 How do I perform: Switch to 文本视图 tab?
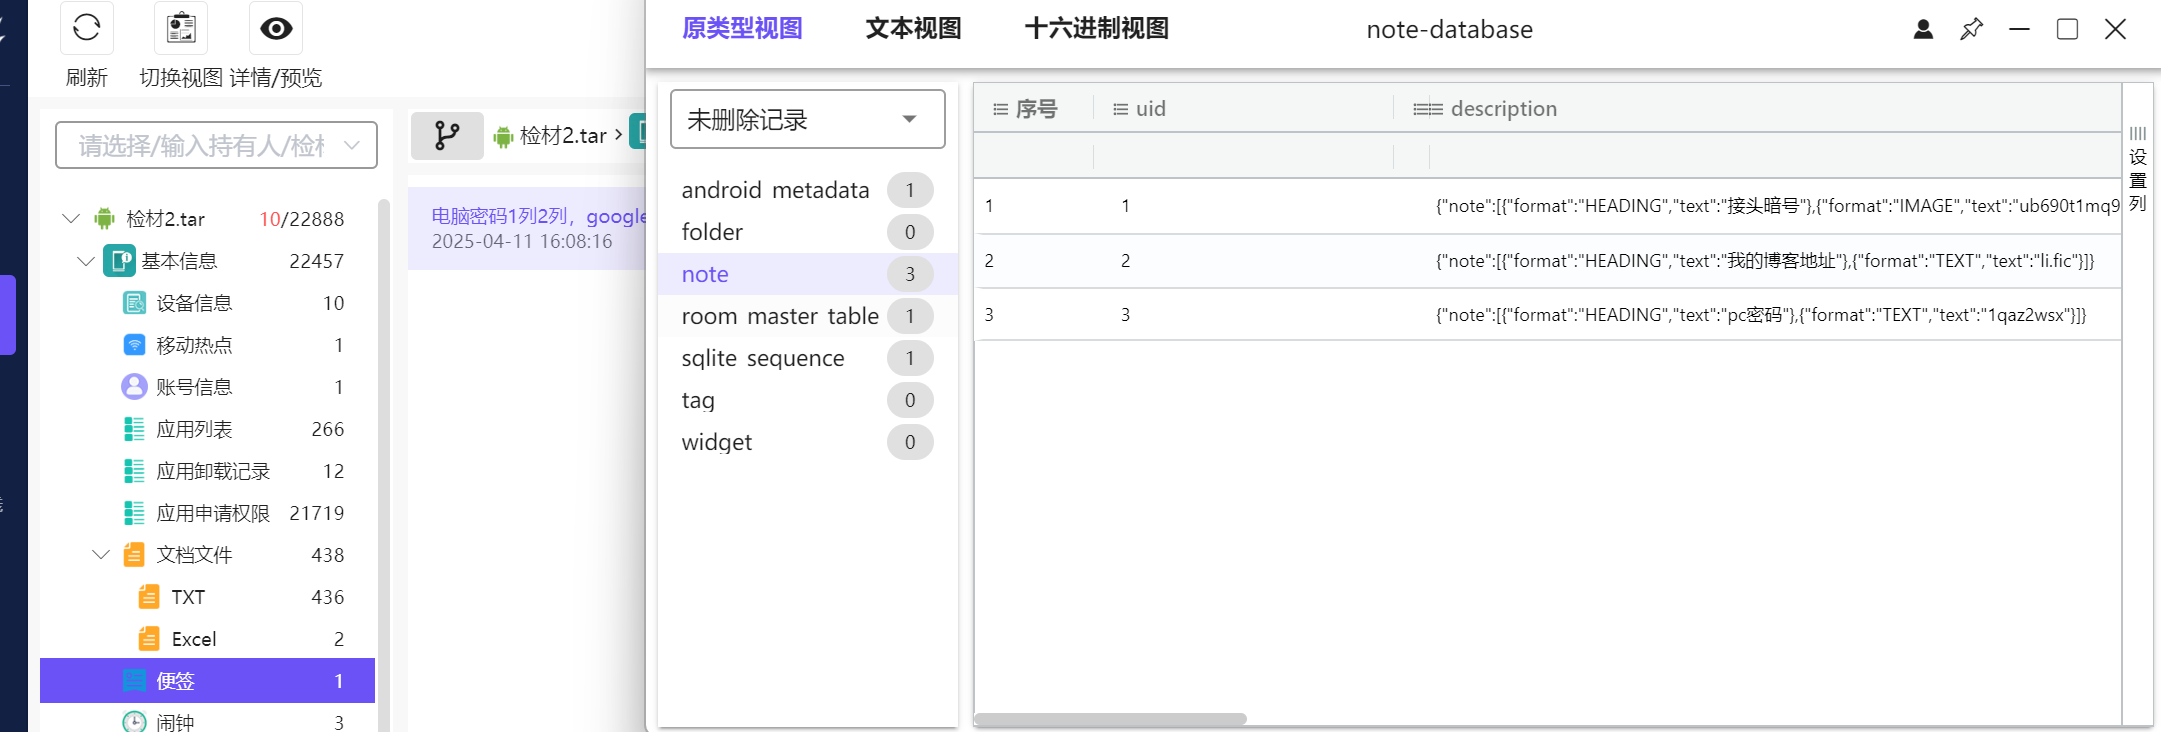click(x=913, y=28)
